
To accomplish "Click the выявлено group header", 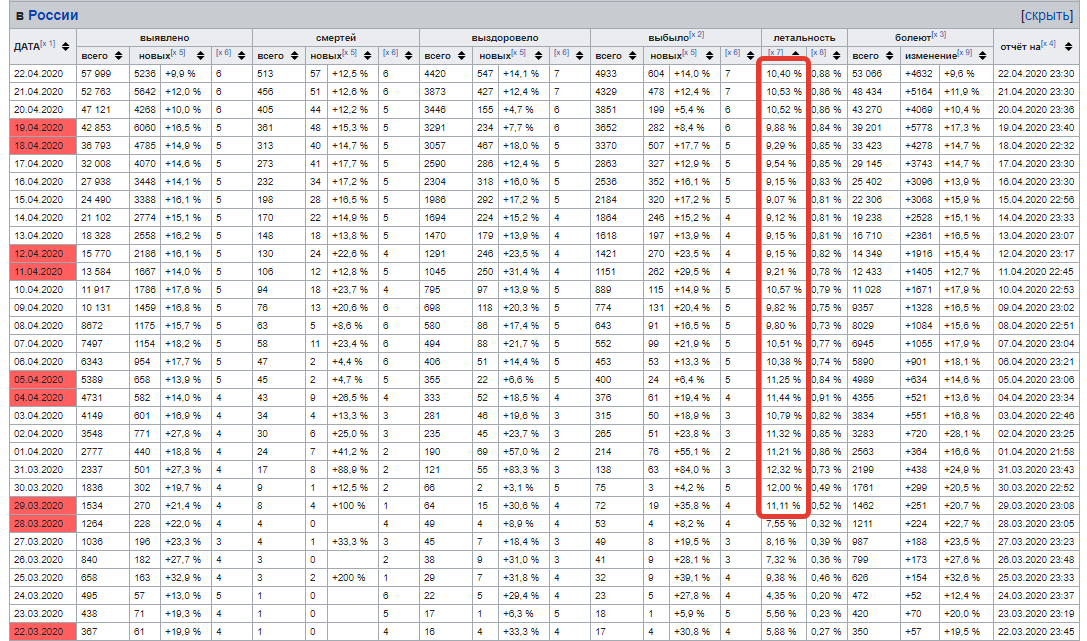I will point(164,37).
